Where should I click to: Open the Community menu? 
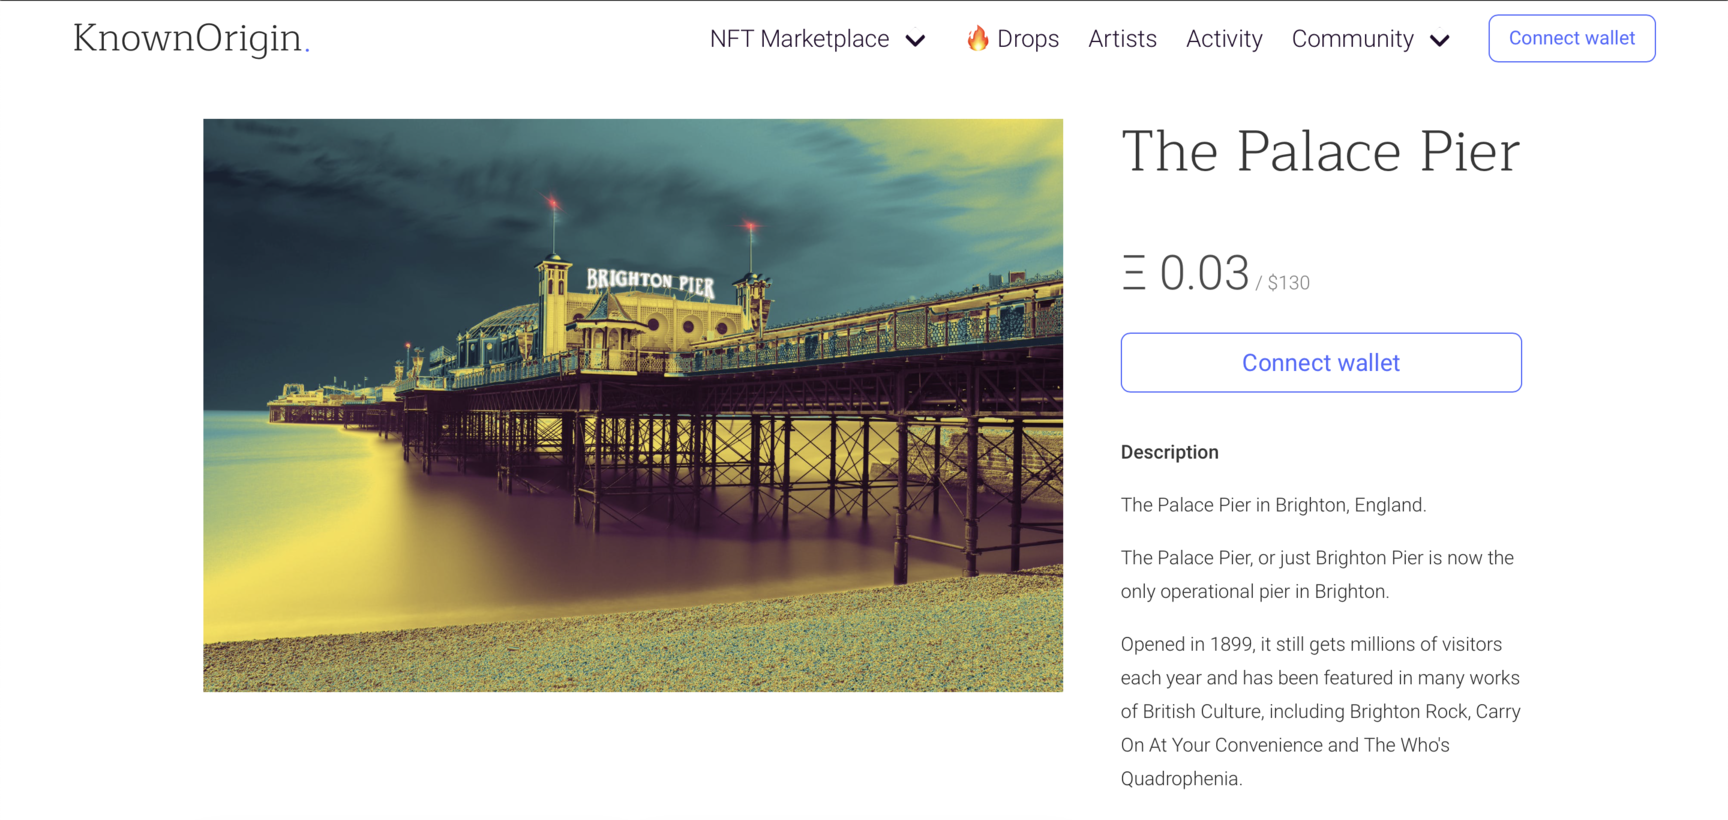point(1352,39)
